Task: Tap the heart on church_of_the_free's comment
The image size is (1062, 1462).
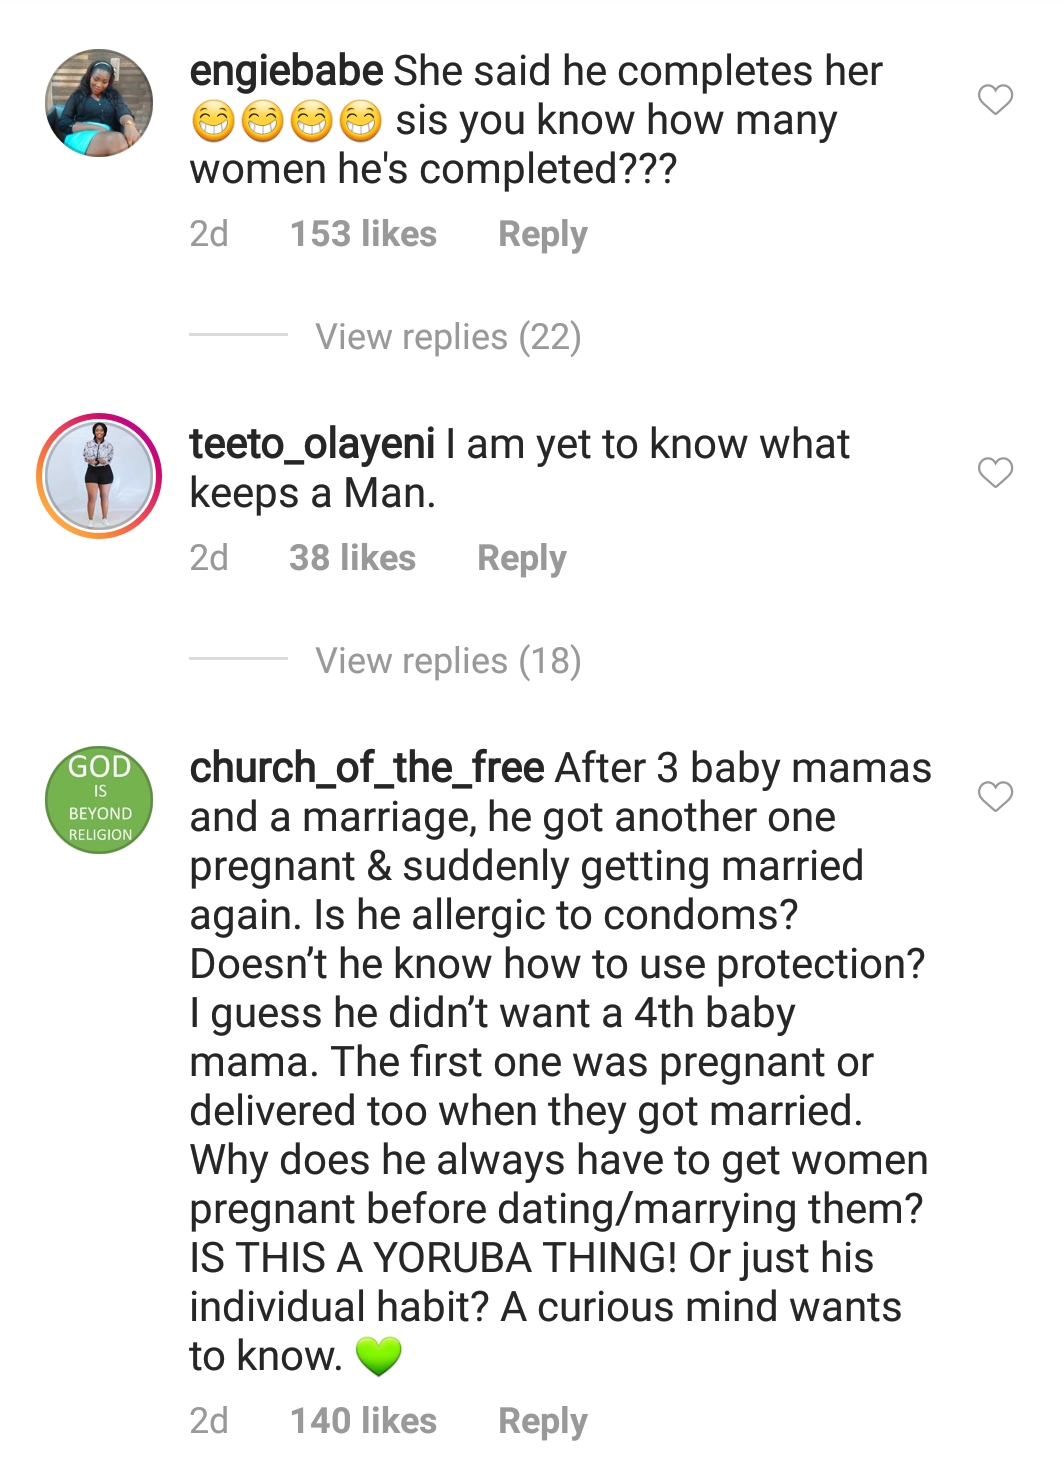Action: click(995, 796)
